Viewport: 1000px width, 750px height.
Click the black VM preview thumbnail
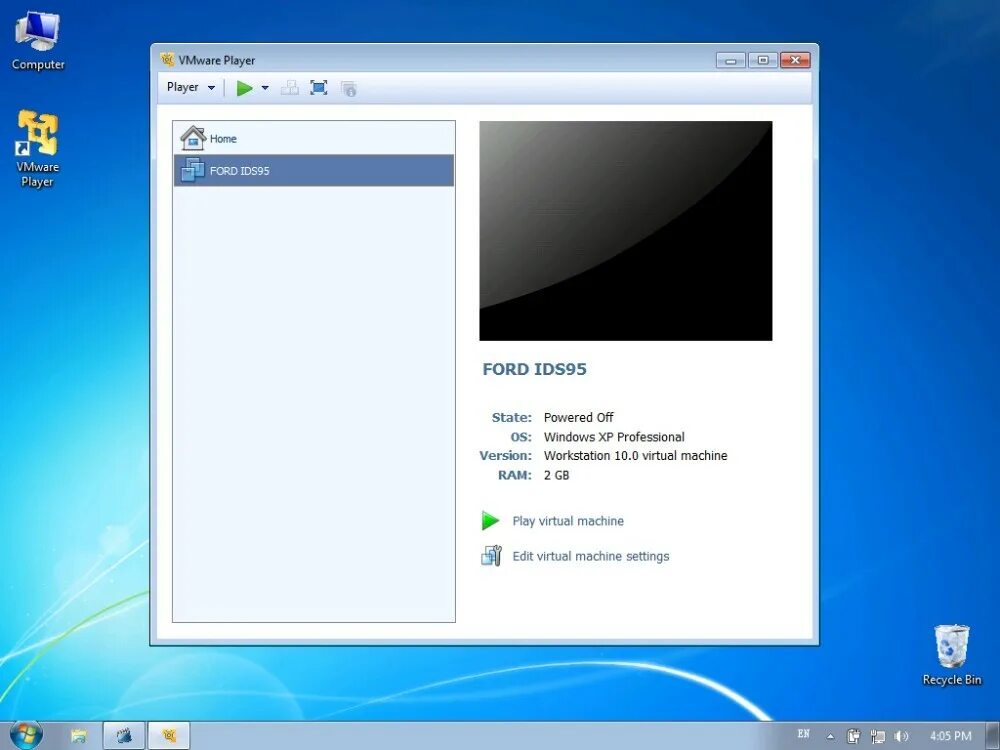pyautogui.click(x=625, y=230)
